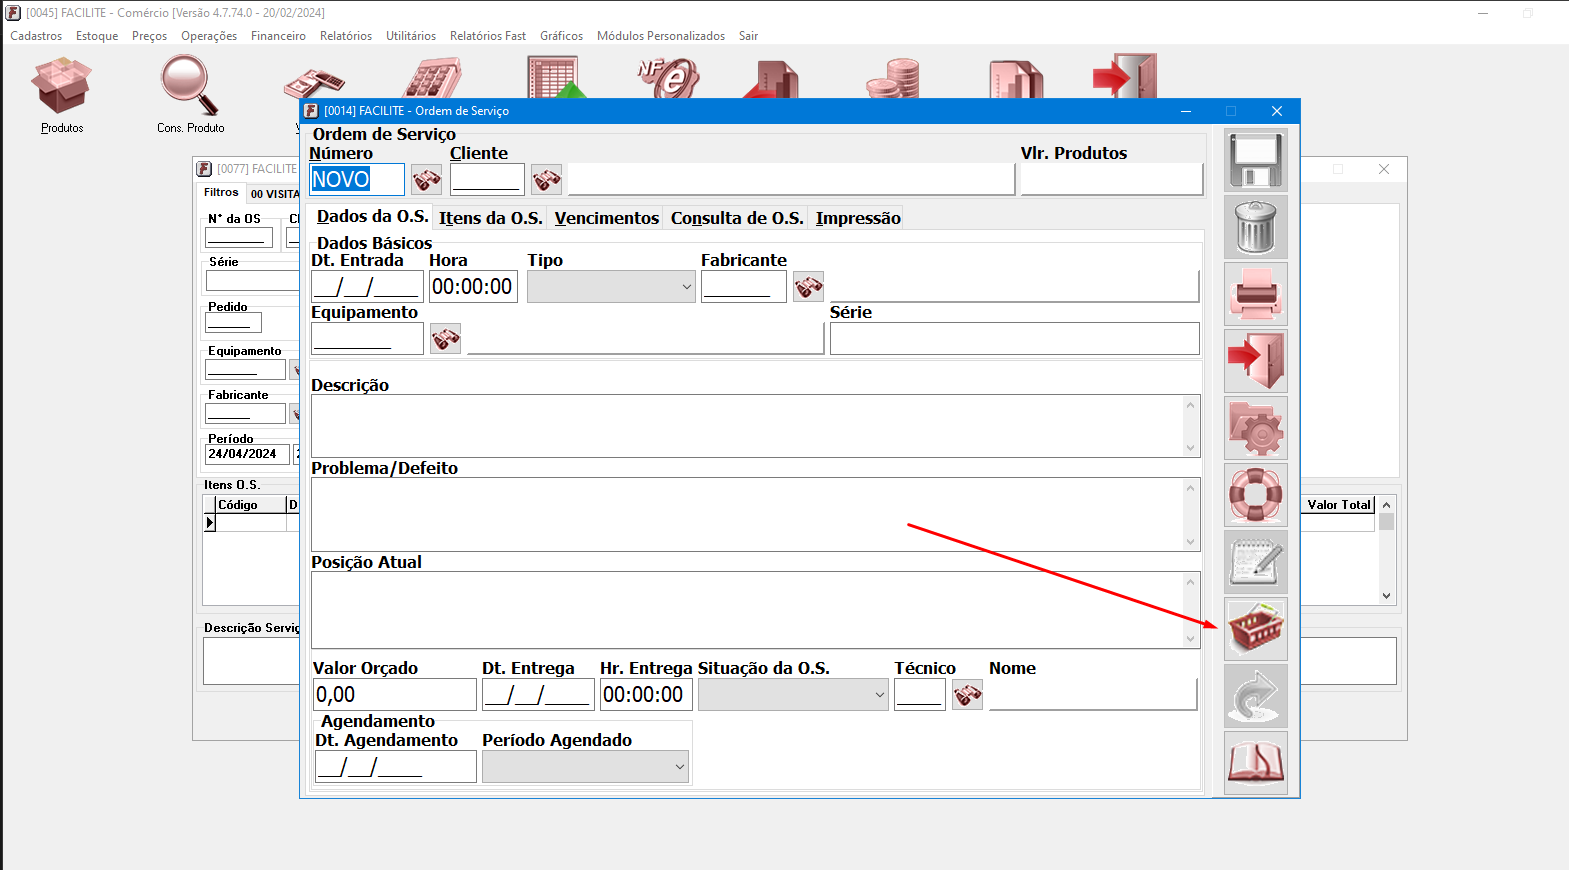
Task: Click the Período date field in background window
Action: (x=247, y=454)
